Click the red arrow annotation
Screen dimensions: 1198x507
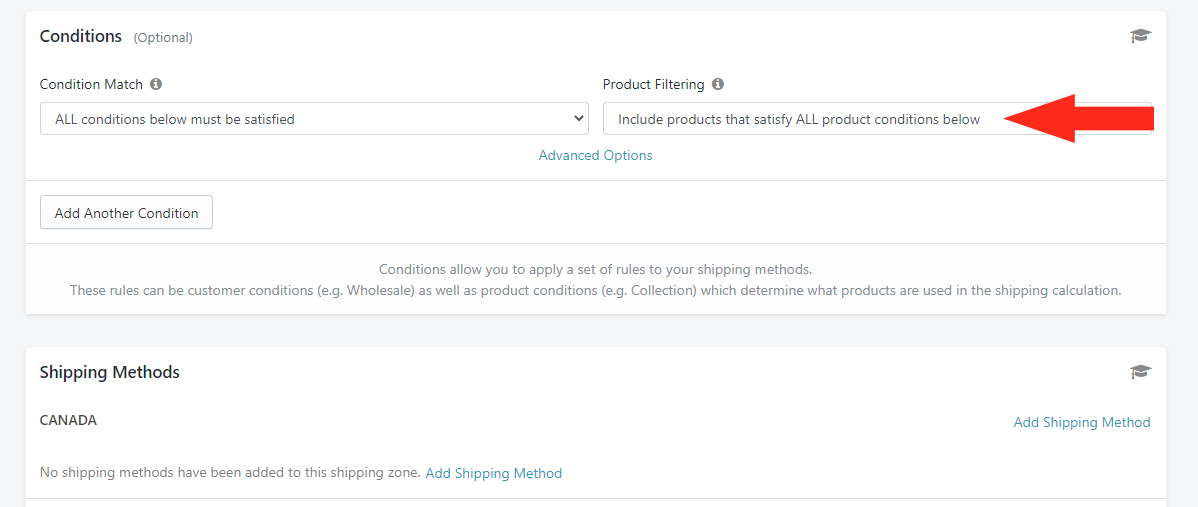[1077, 118]
